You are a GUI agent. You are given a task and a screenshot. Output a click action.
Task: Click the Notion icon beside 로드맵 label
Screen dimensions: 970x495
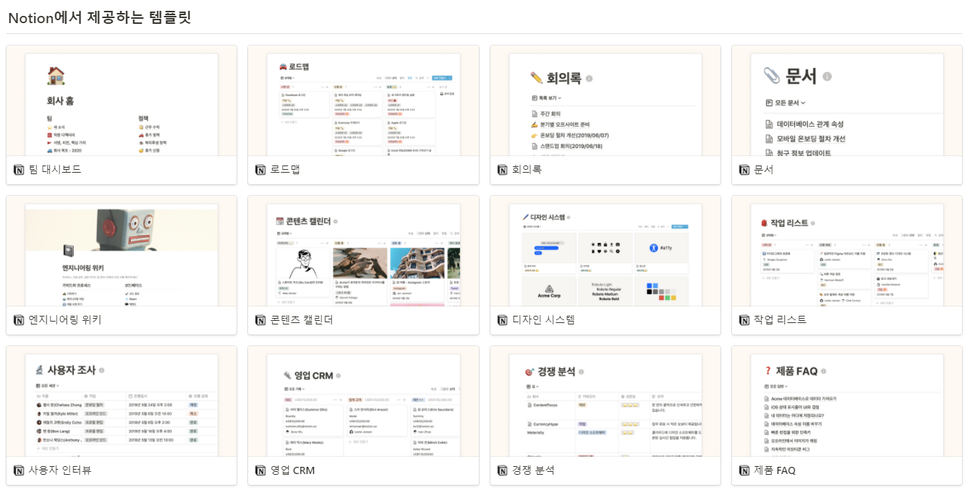260,170
